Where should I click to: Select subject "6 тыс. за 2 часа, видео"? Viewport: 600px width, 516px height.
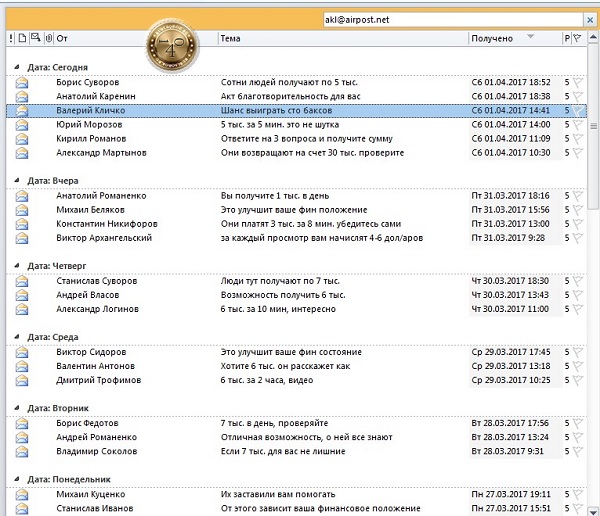click(267, 380)
